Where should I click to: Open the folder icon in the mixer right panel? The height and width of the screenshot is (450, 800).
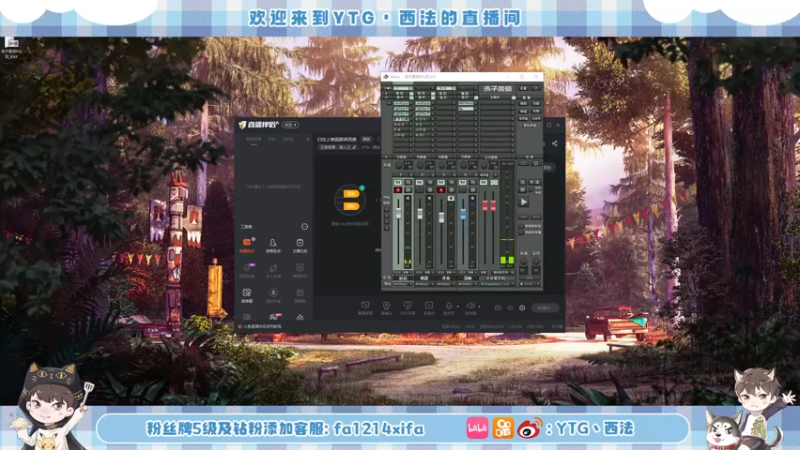523,163
